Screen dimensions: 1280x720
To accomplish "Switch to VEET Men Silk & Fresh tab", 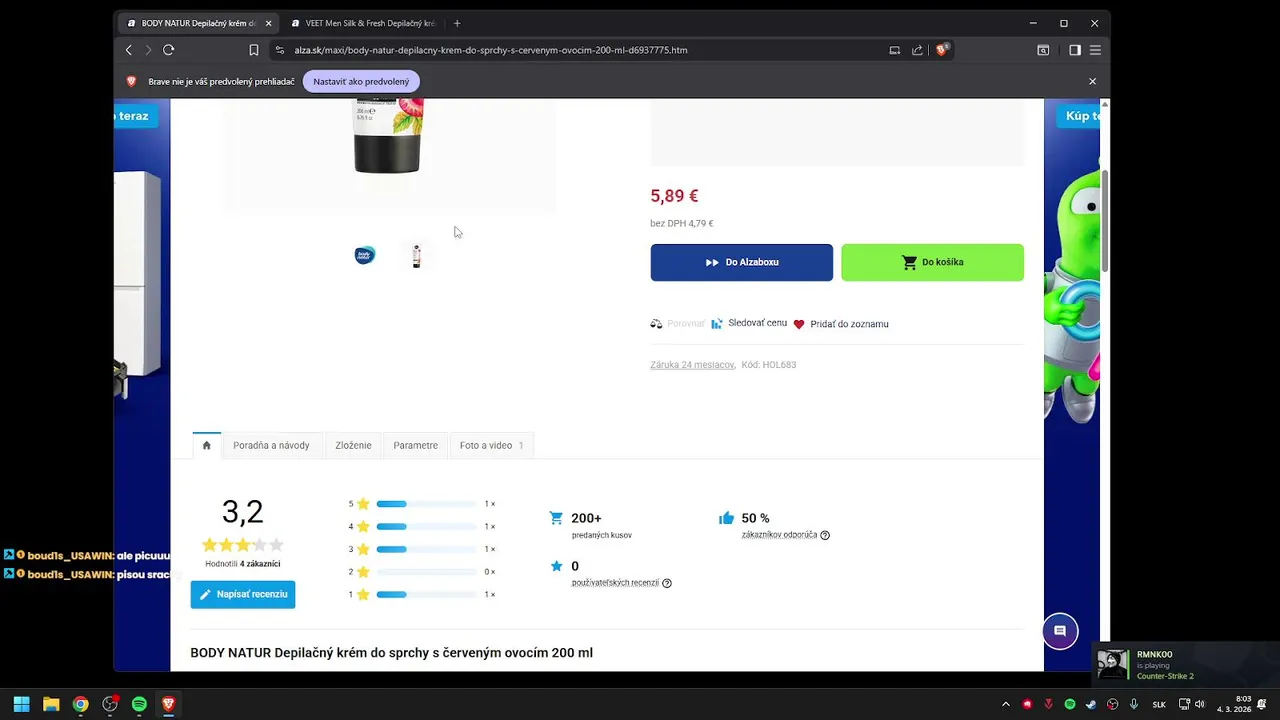I will click(363, 23).
